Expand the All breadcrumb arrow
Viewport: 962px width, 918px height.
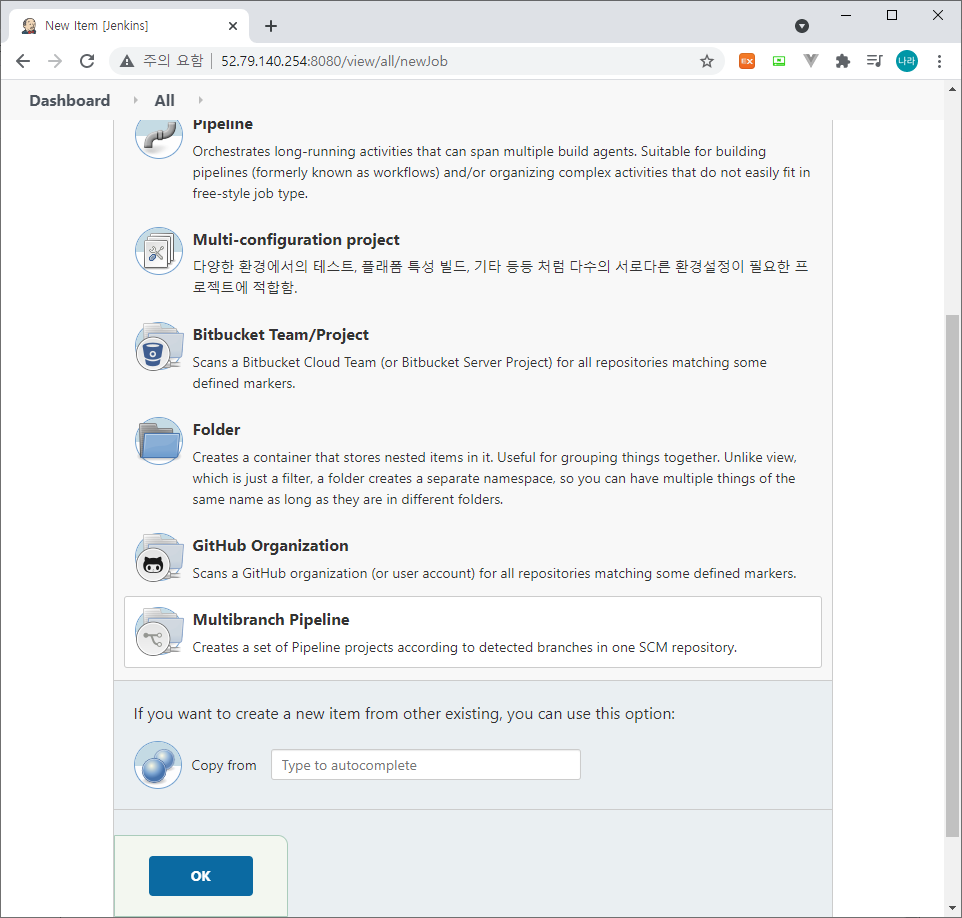point(200,100)
